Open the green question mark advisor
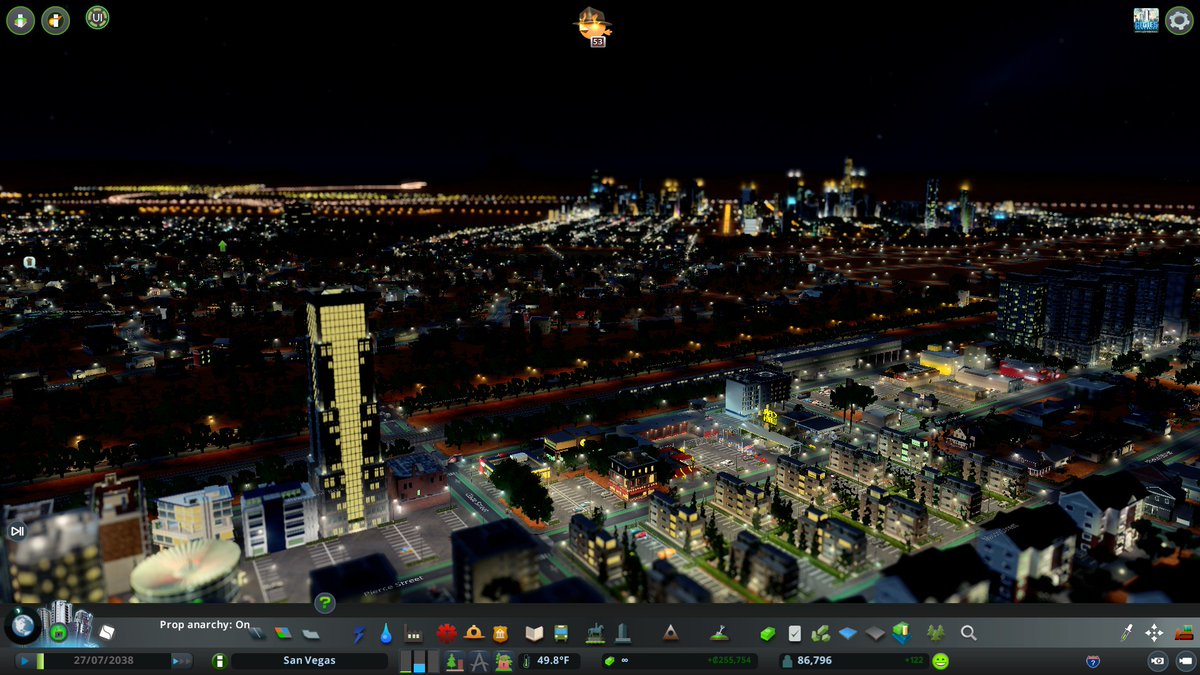1200x675 pixels. (x=324, y=603)
